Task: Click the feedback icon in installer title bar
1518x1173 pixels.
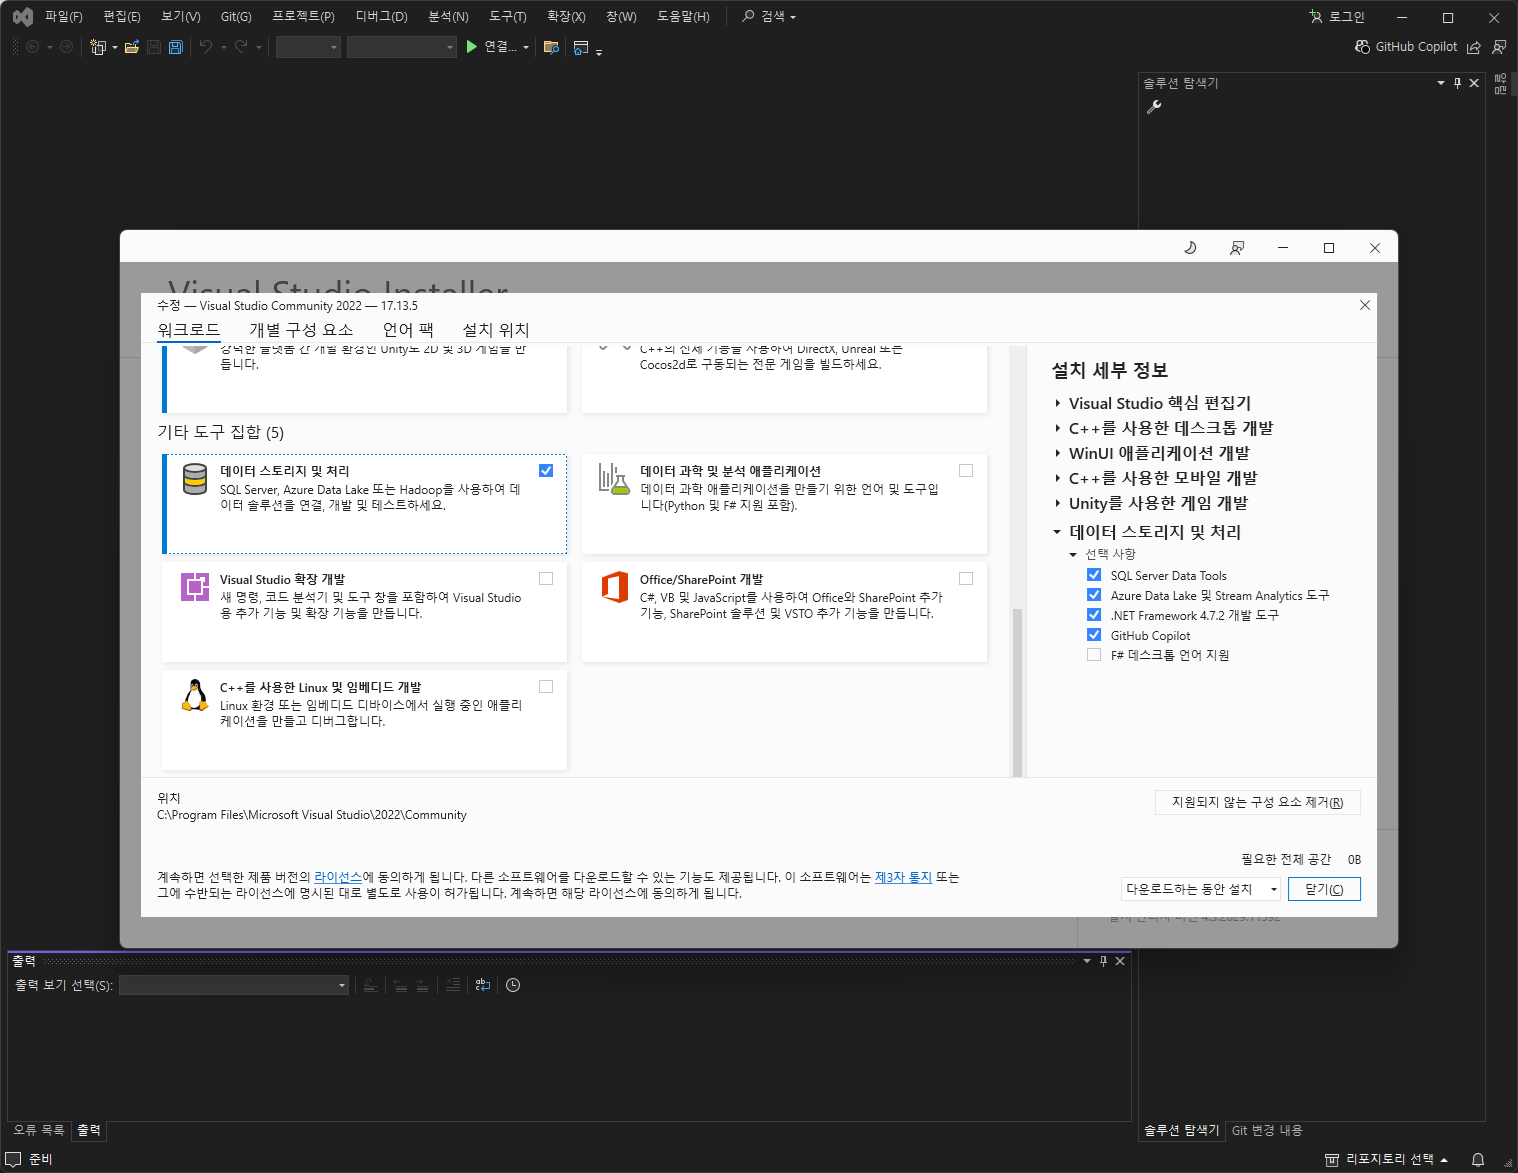Action: 1237,248
